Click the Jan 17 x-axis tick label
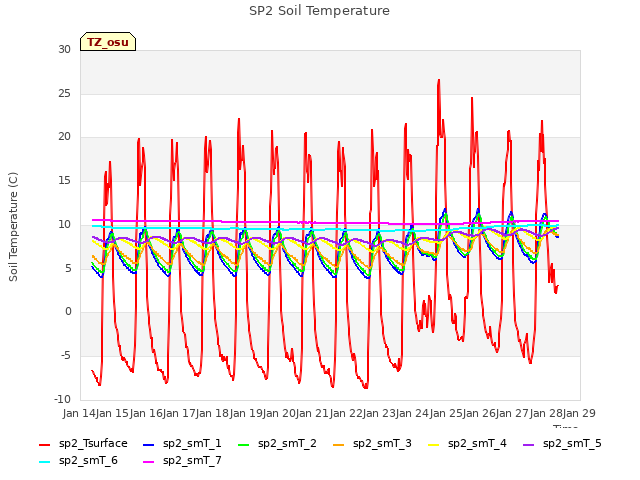The height and width of the screenshot is (480, 640). [x=180, y=413]
